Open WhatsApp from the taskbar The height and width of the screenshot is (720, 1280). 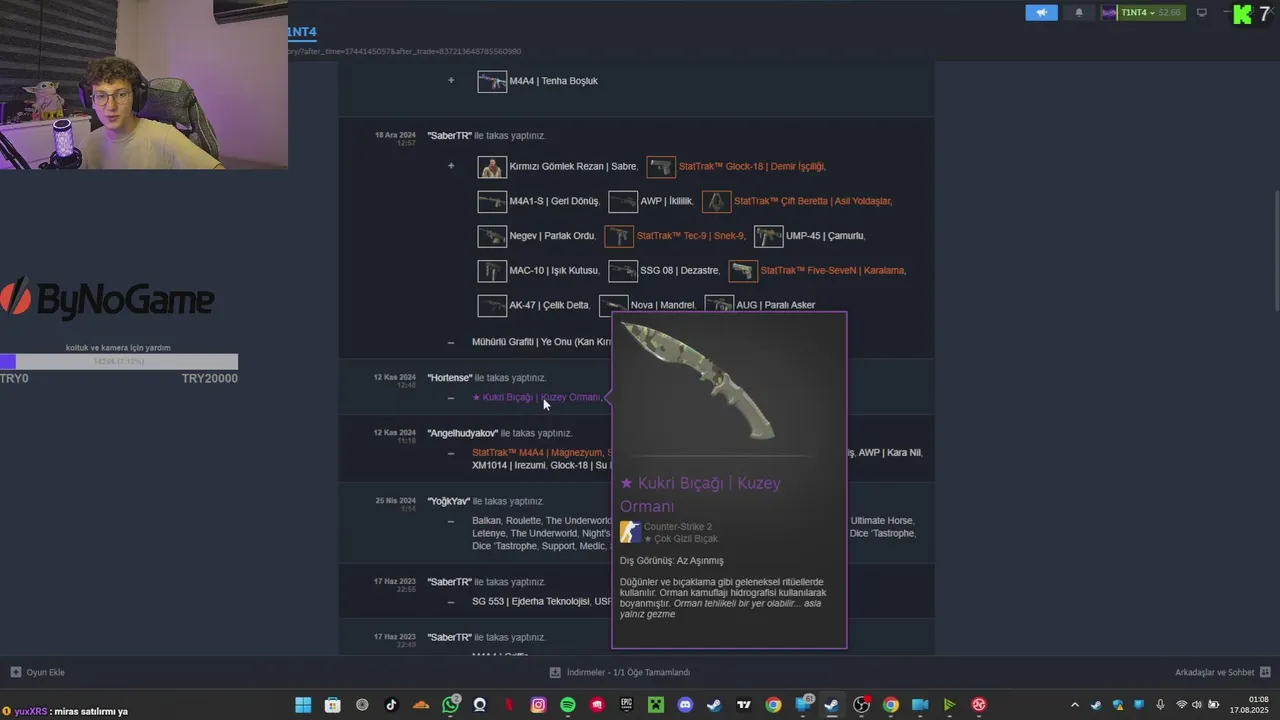coord(451,705)
